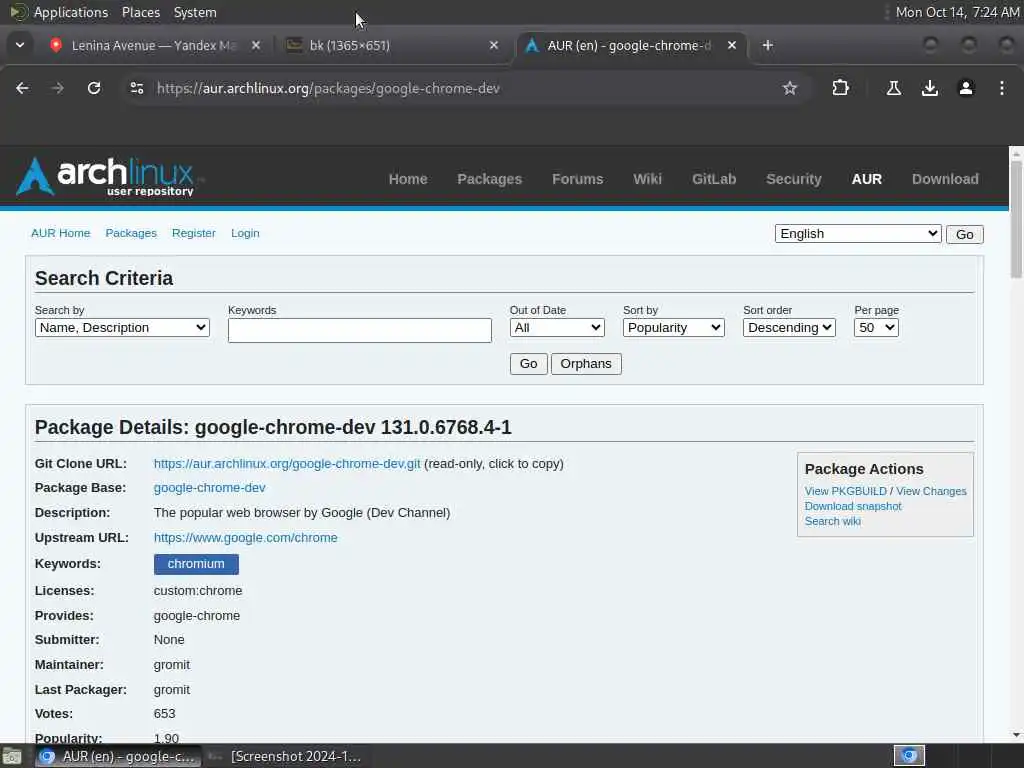1024x768 pixels.
Task: Open a new tab with plus icon
Action: 768,45
